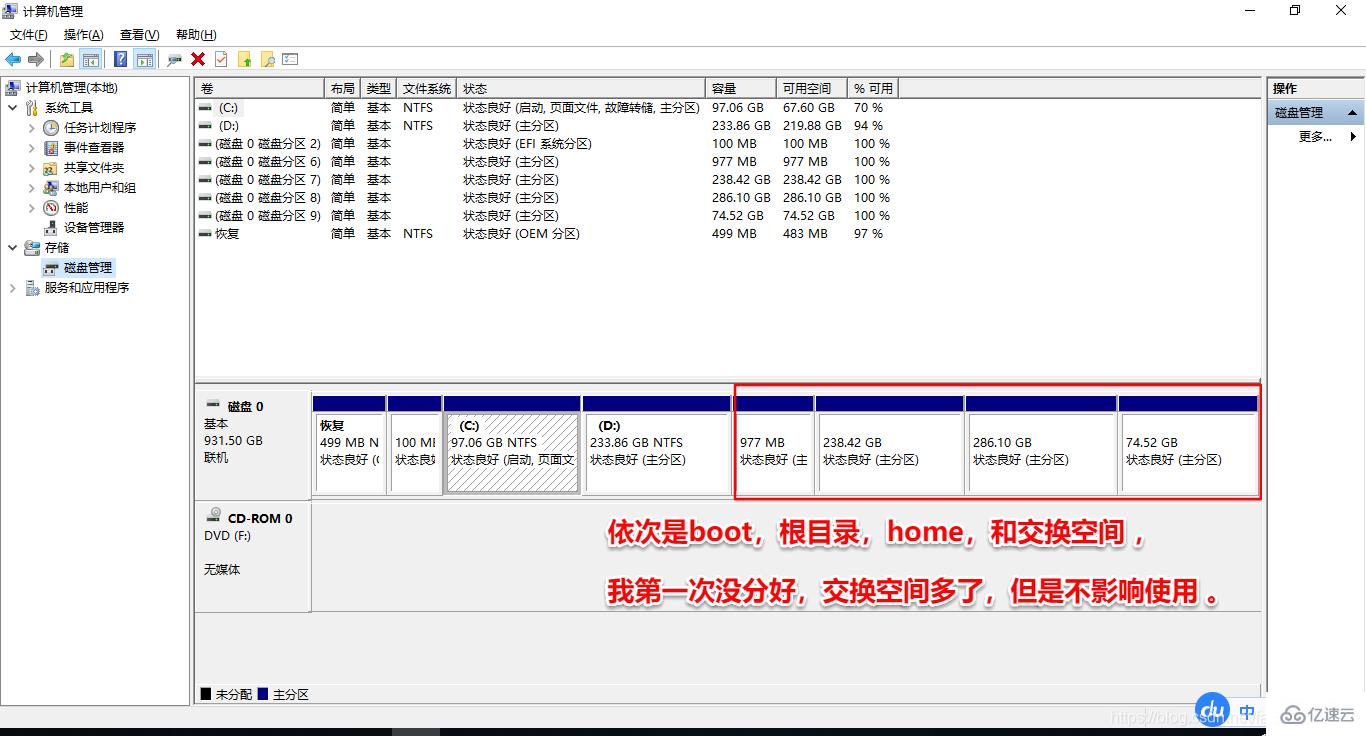Click the gray Forward arrow in toolbar

[36, 60]
